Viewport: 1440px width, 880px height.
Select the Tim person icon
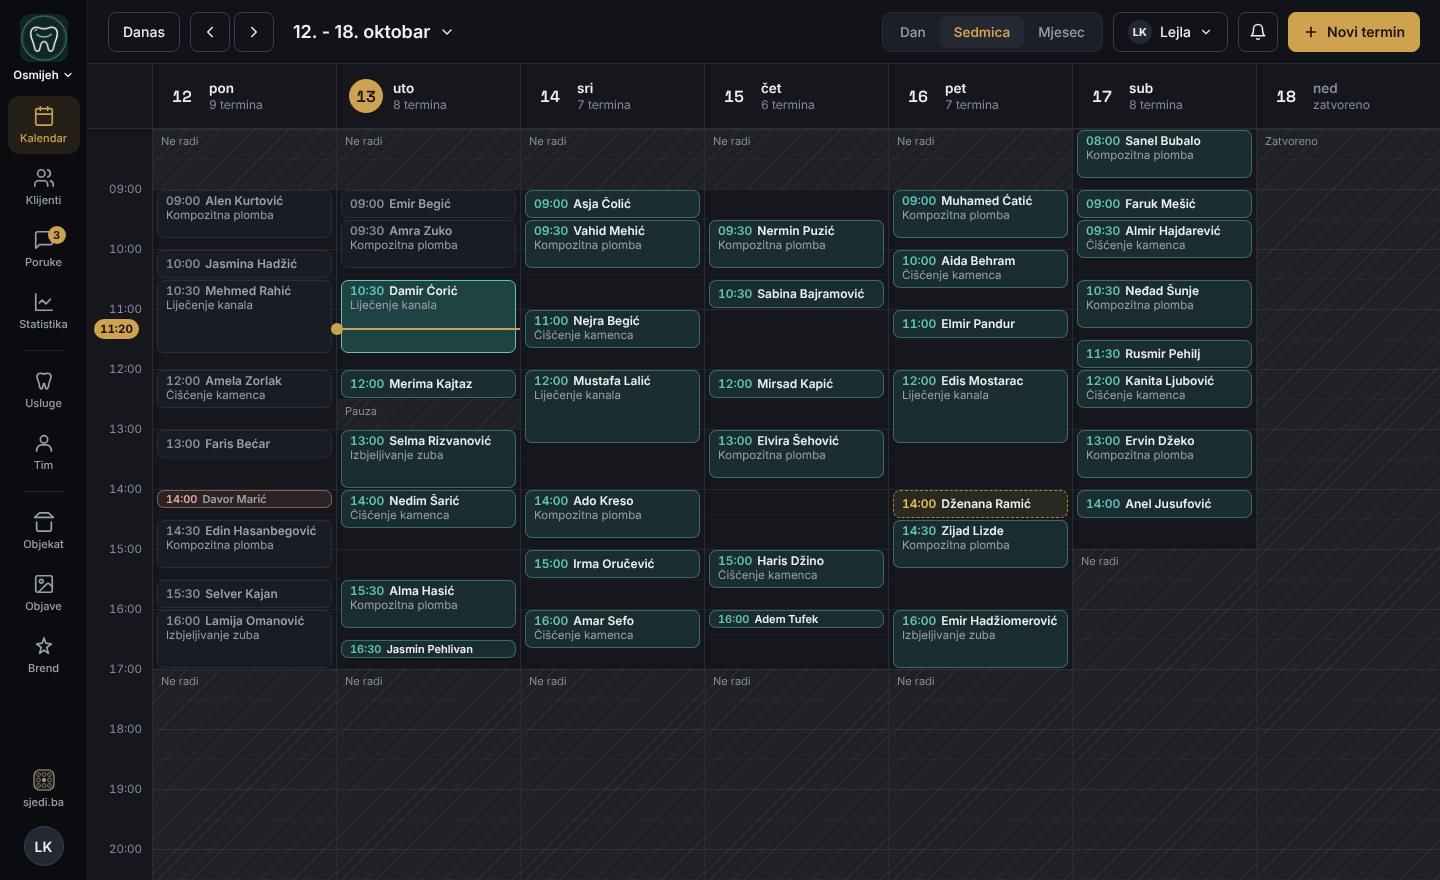click(43, 452)
